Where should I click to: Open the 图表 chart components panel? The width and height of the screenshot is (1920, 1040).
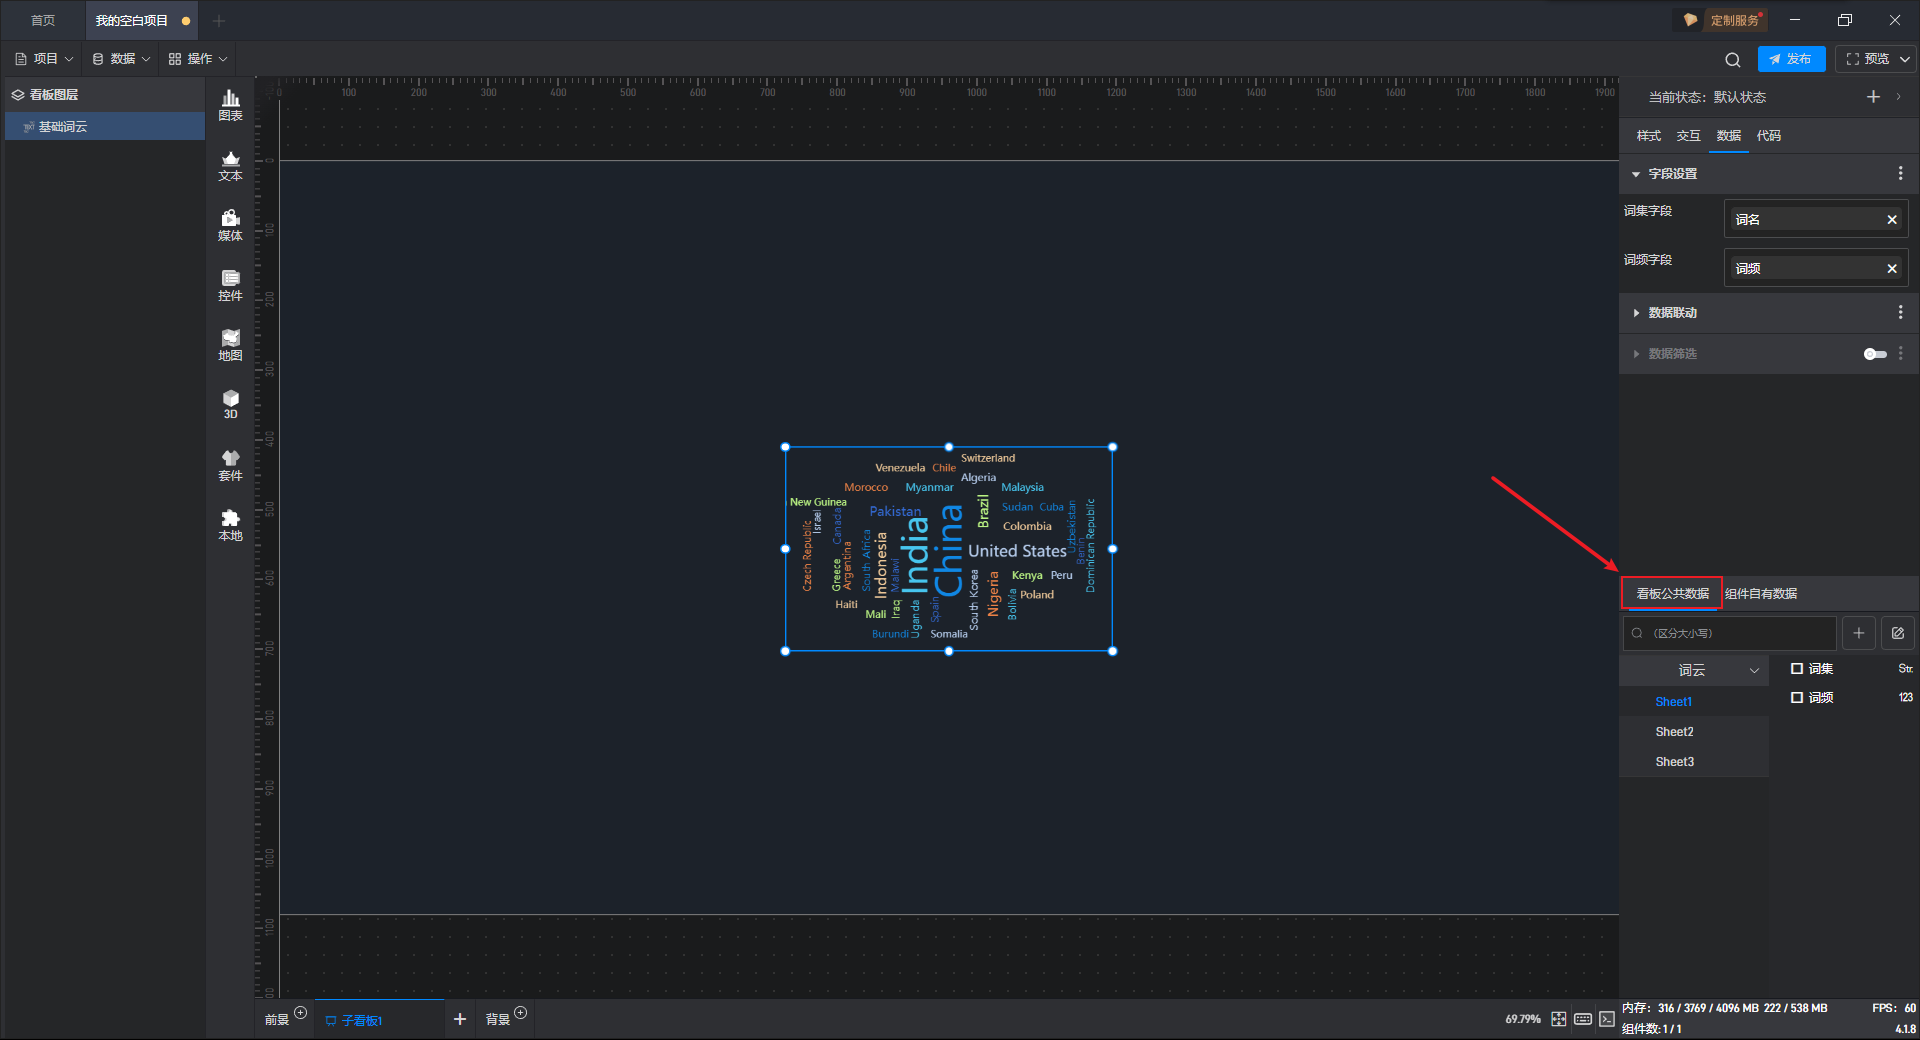(230, 105)
